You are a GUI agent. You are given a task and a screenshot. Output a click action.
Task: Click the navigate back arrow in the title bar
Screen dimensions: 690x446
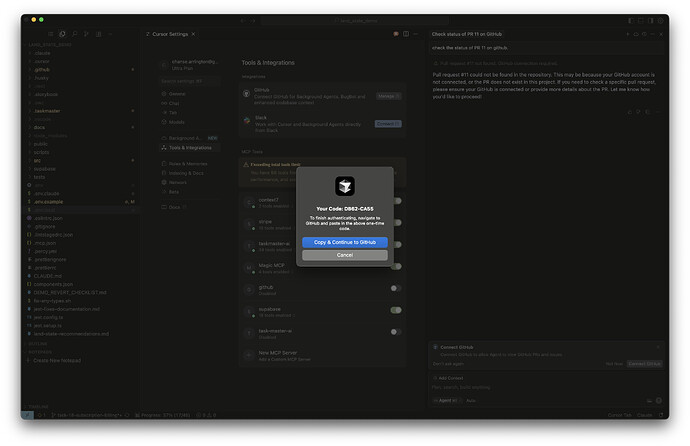[x=242, y=21]
